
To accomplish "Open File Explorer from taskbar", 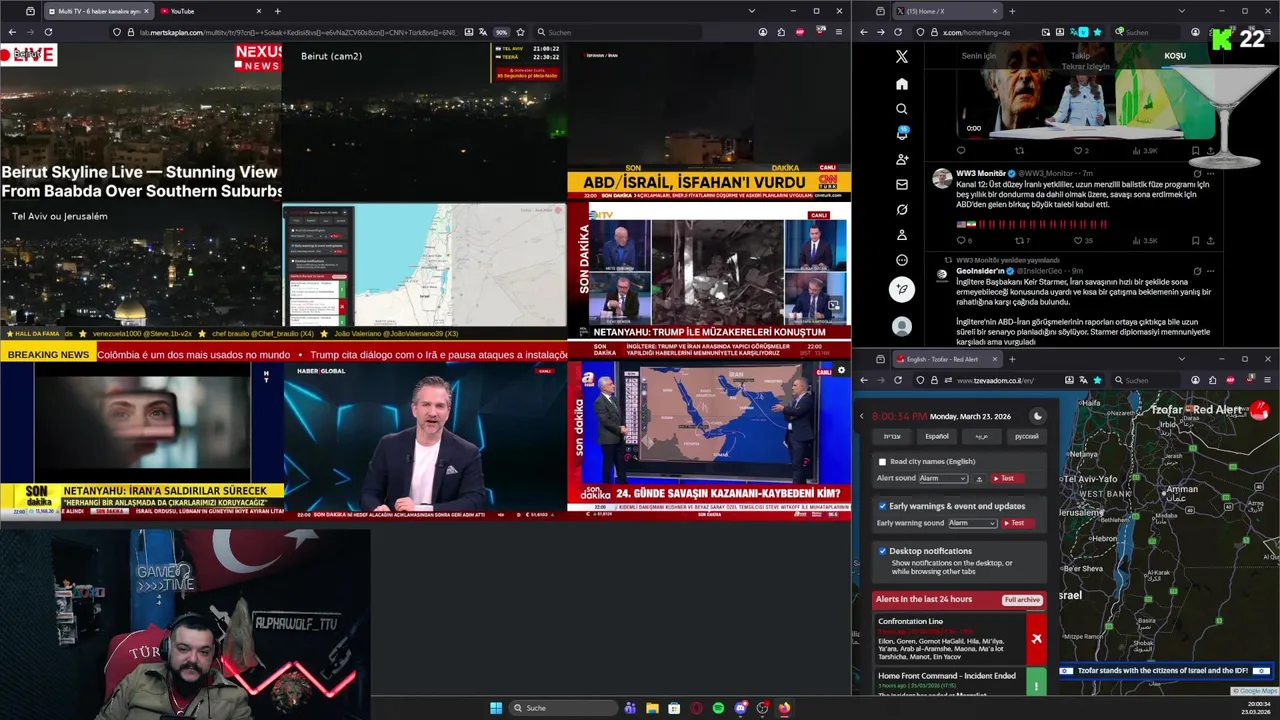I will [652, 708].
